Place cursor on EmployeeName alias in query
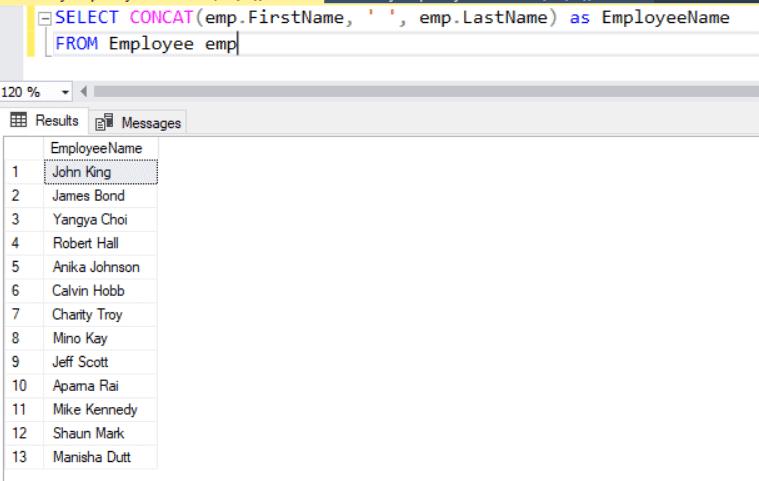 [665, 18]
